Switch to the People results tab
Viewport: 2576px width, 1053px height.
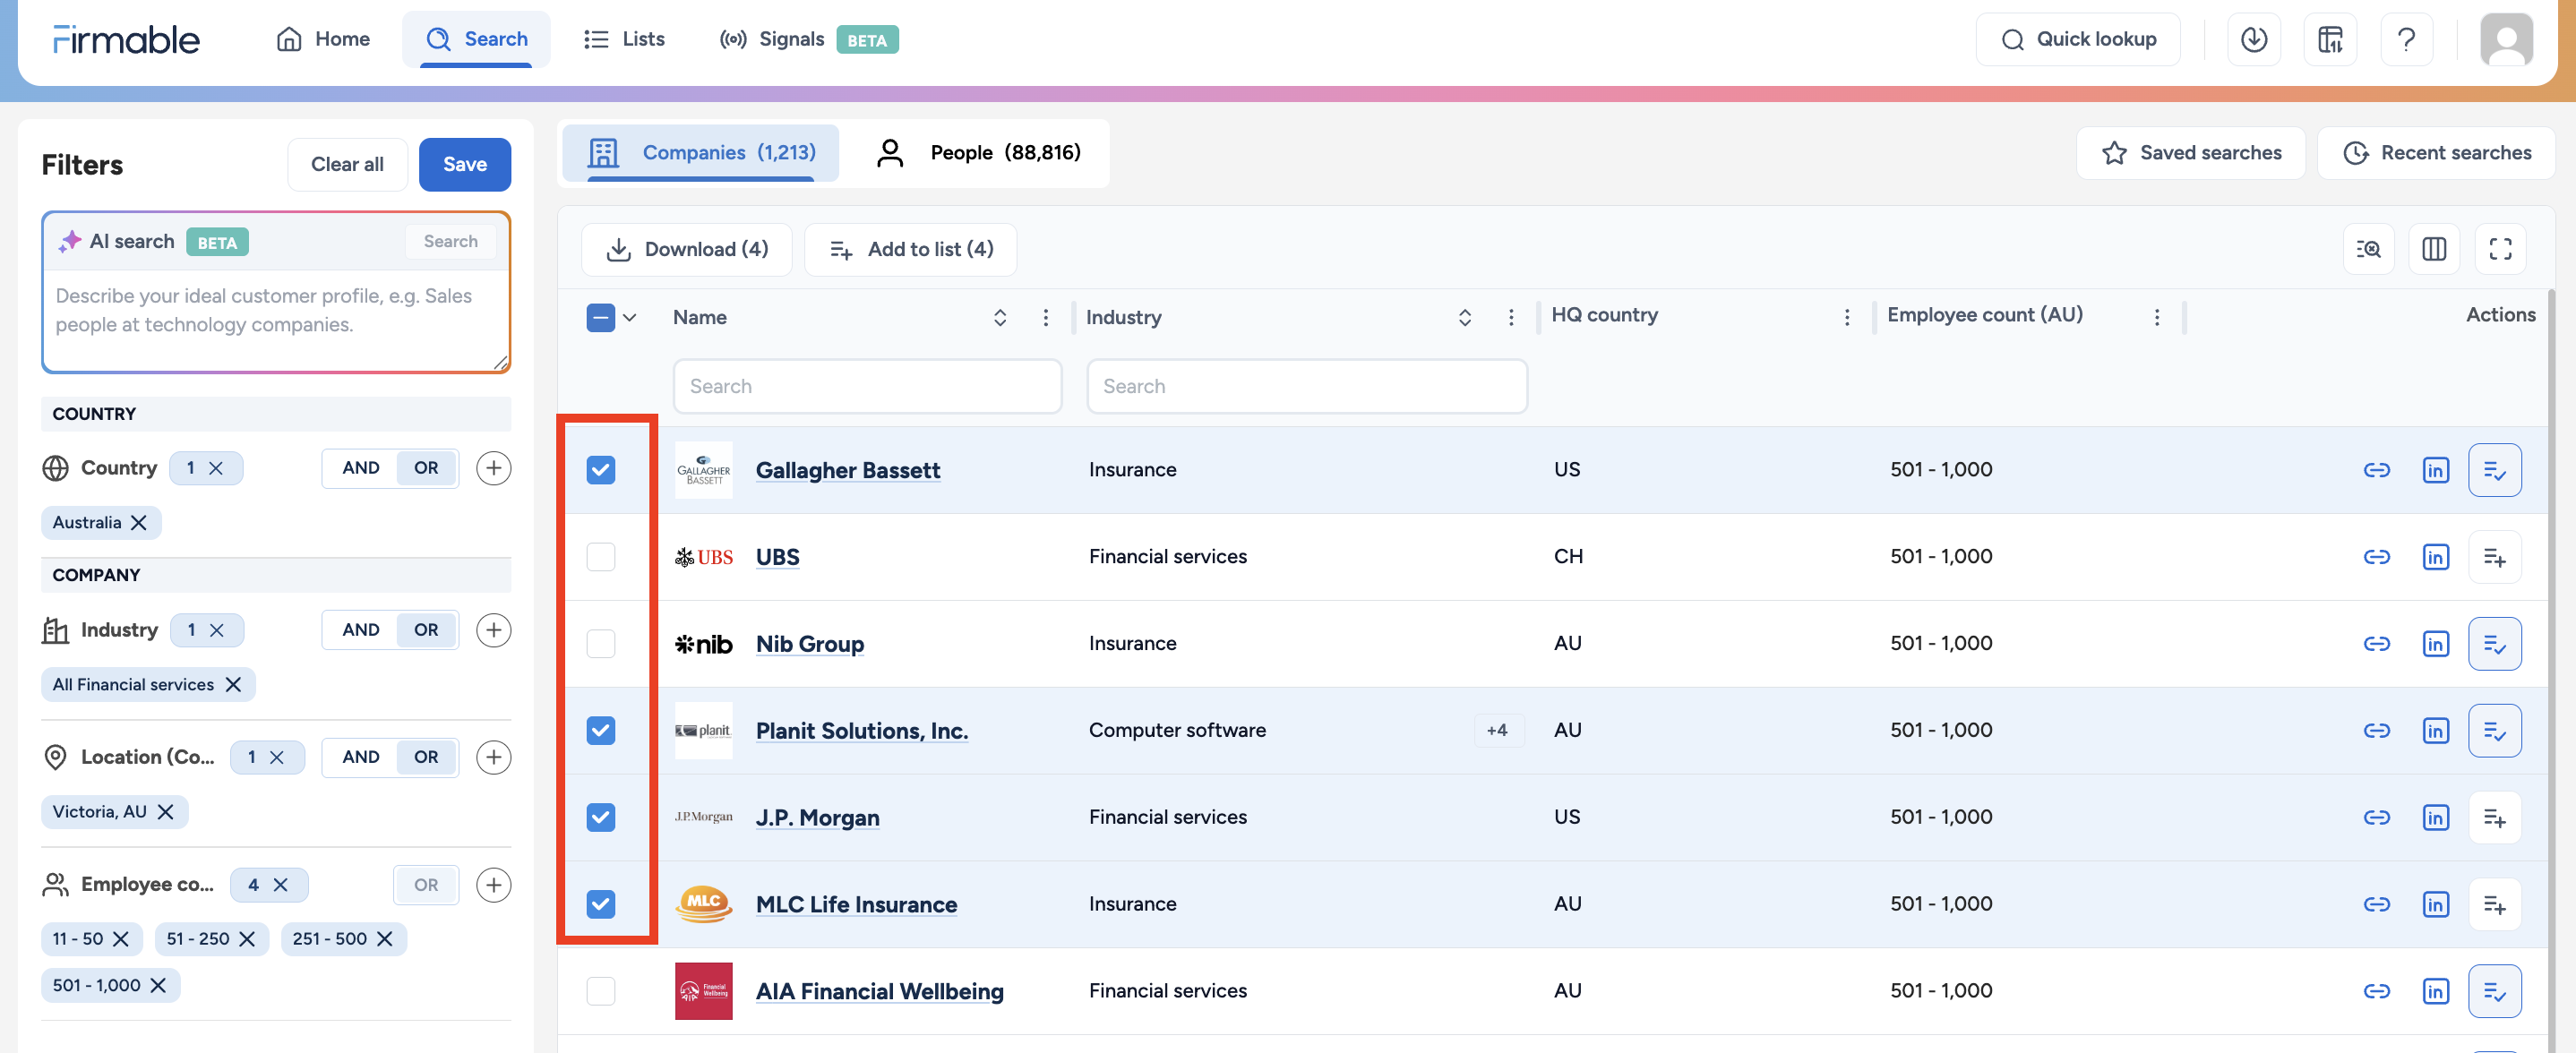[x=977, y=153]
